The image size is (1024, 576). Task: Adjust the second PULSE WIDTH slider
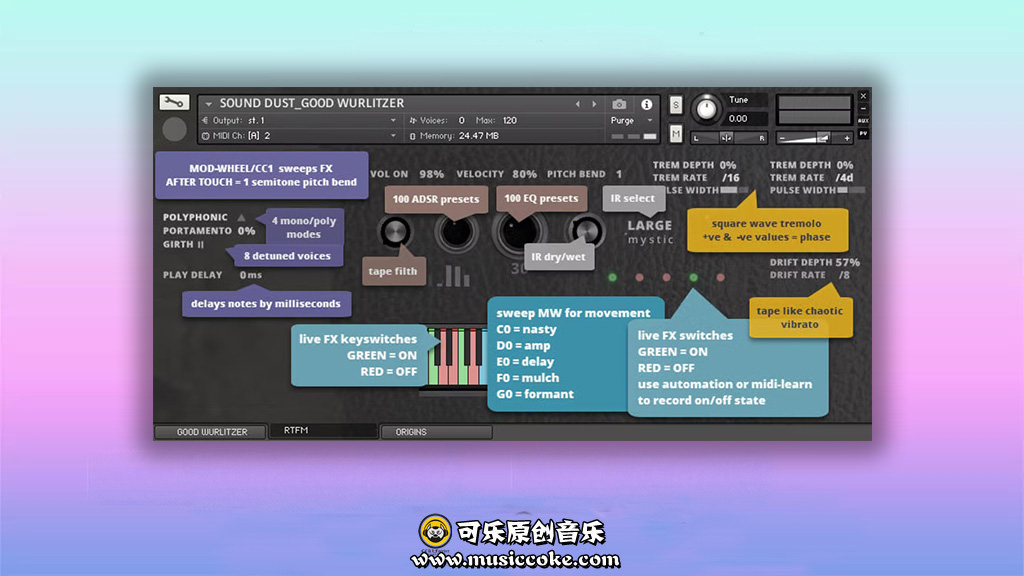pos(851,190)
